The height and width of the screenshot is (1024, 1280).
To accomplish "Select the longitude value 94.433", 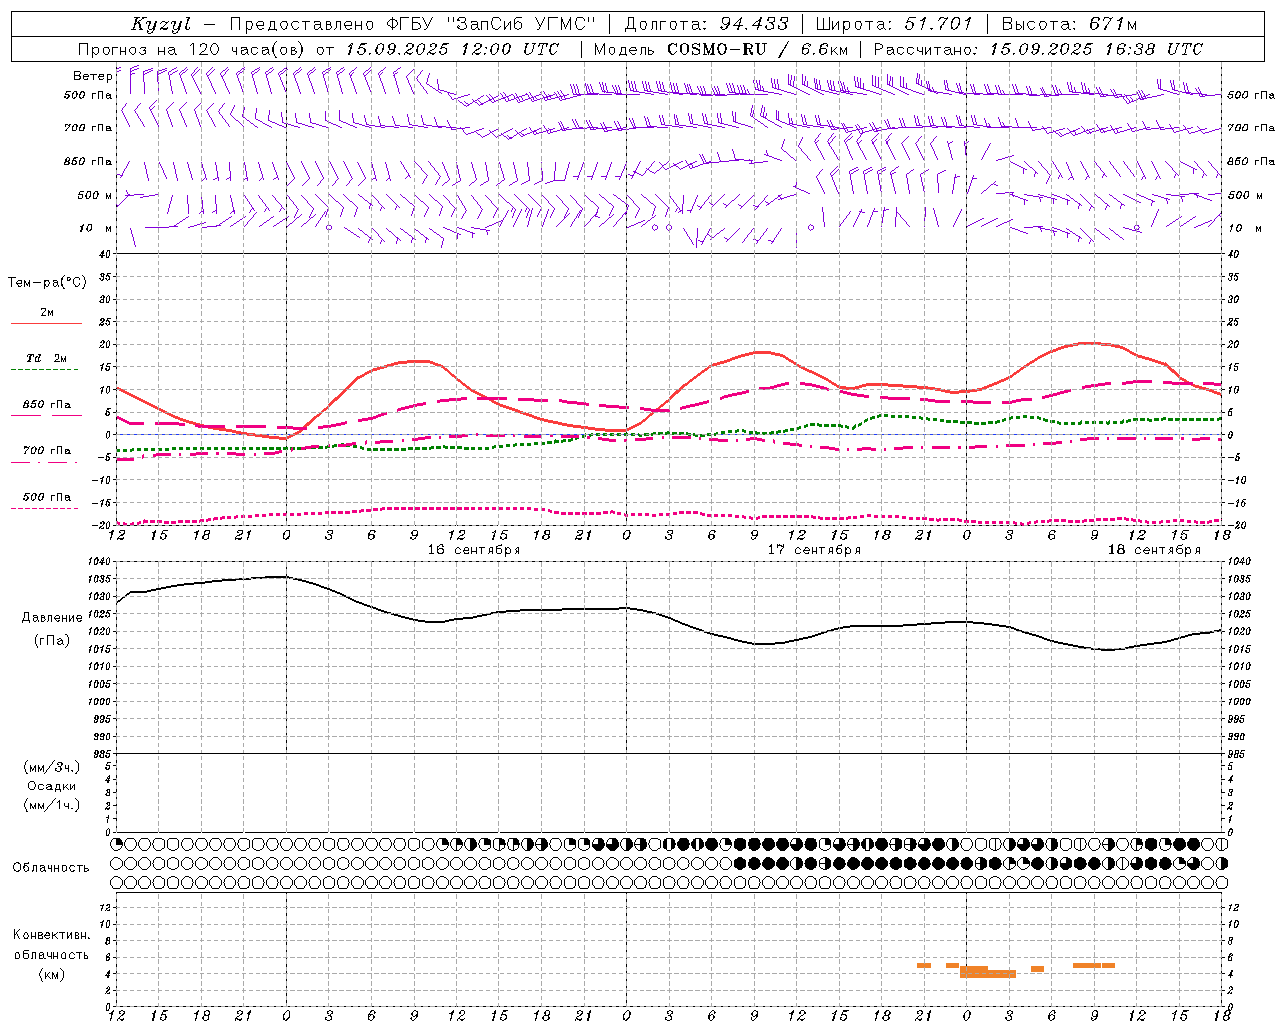I will (753, 24).
